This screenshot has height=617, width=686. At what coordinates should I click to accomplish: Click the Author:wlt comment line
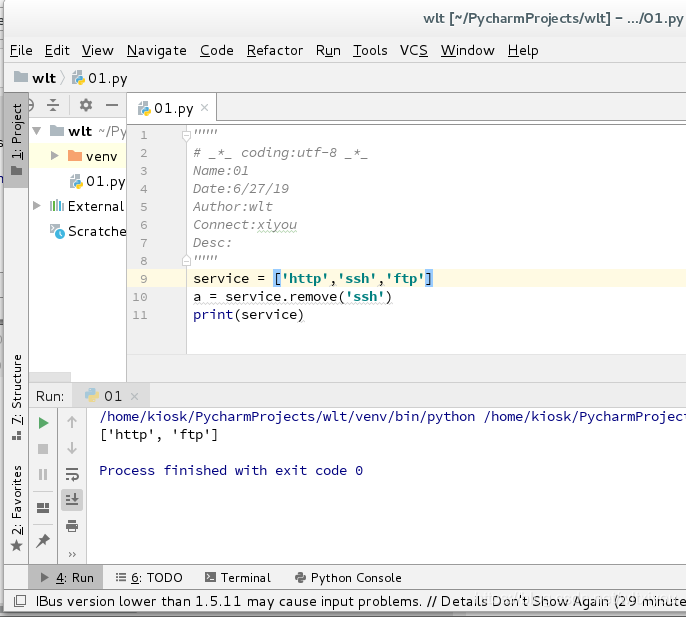[233, 207]
